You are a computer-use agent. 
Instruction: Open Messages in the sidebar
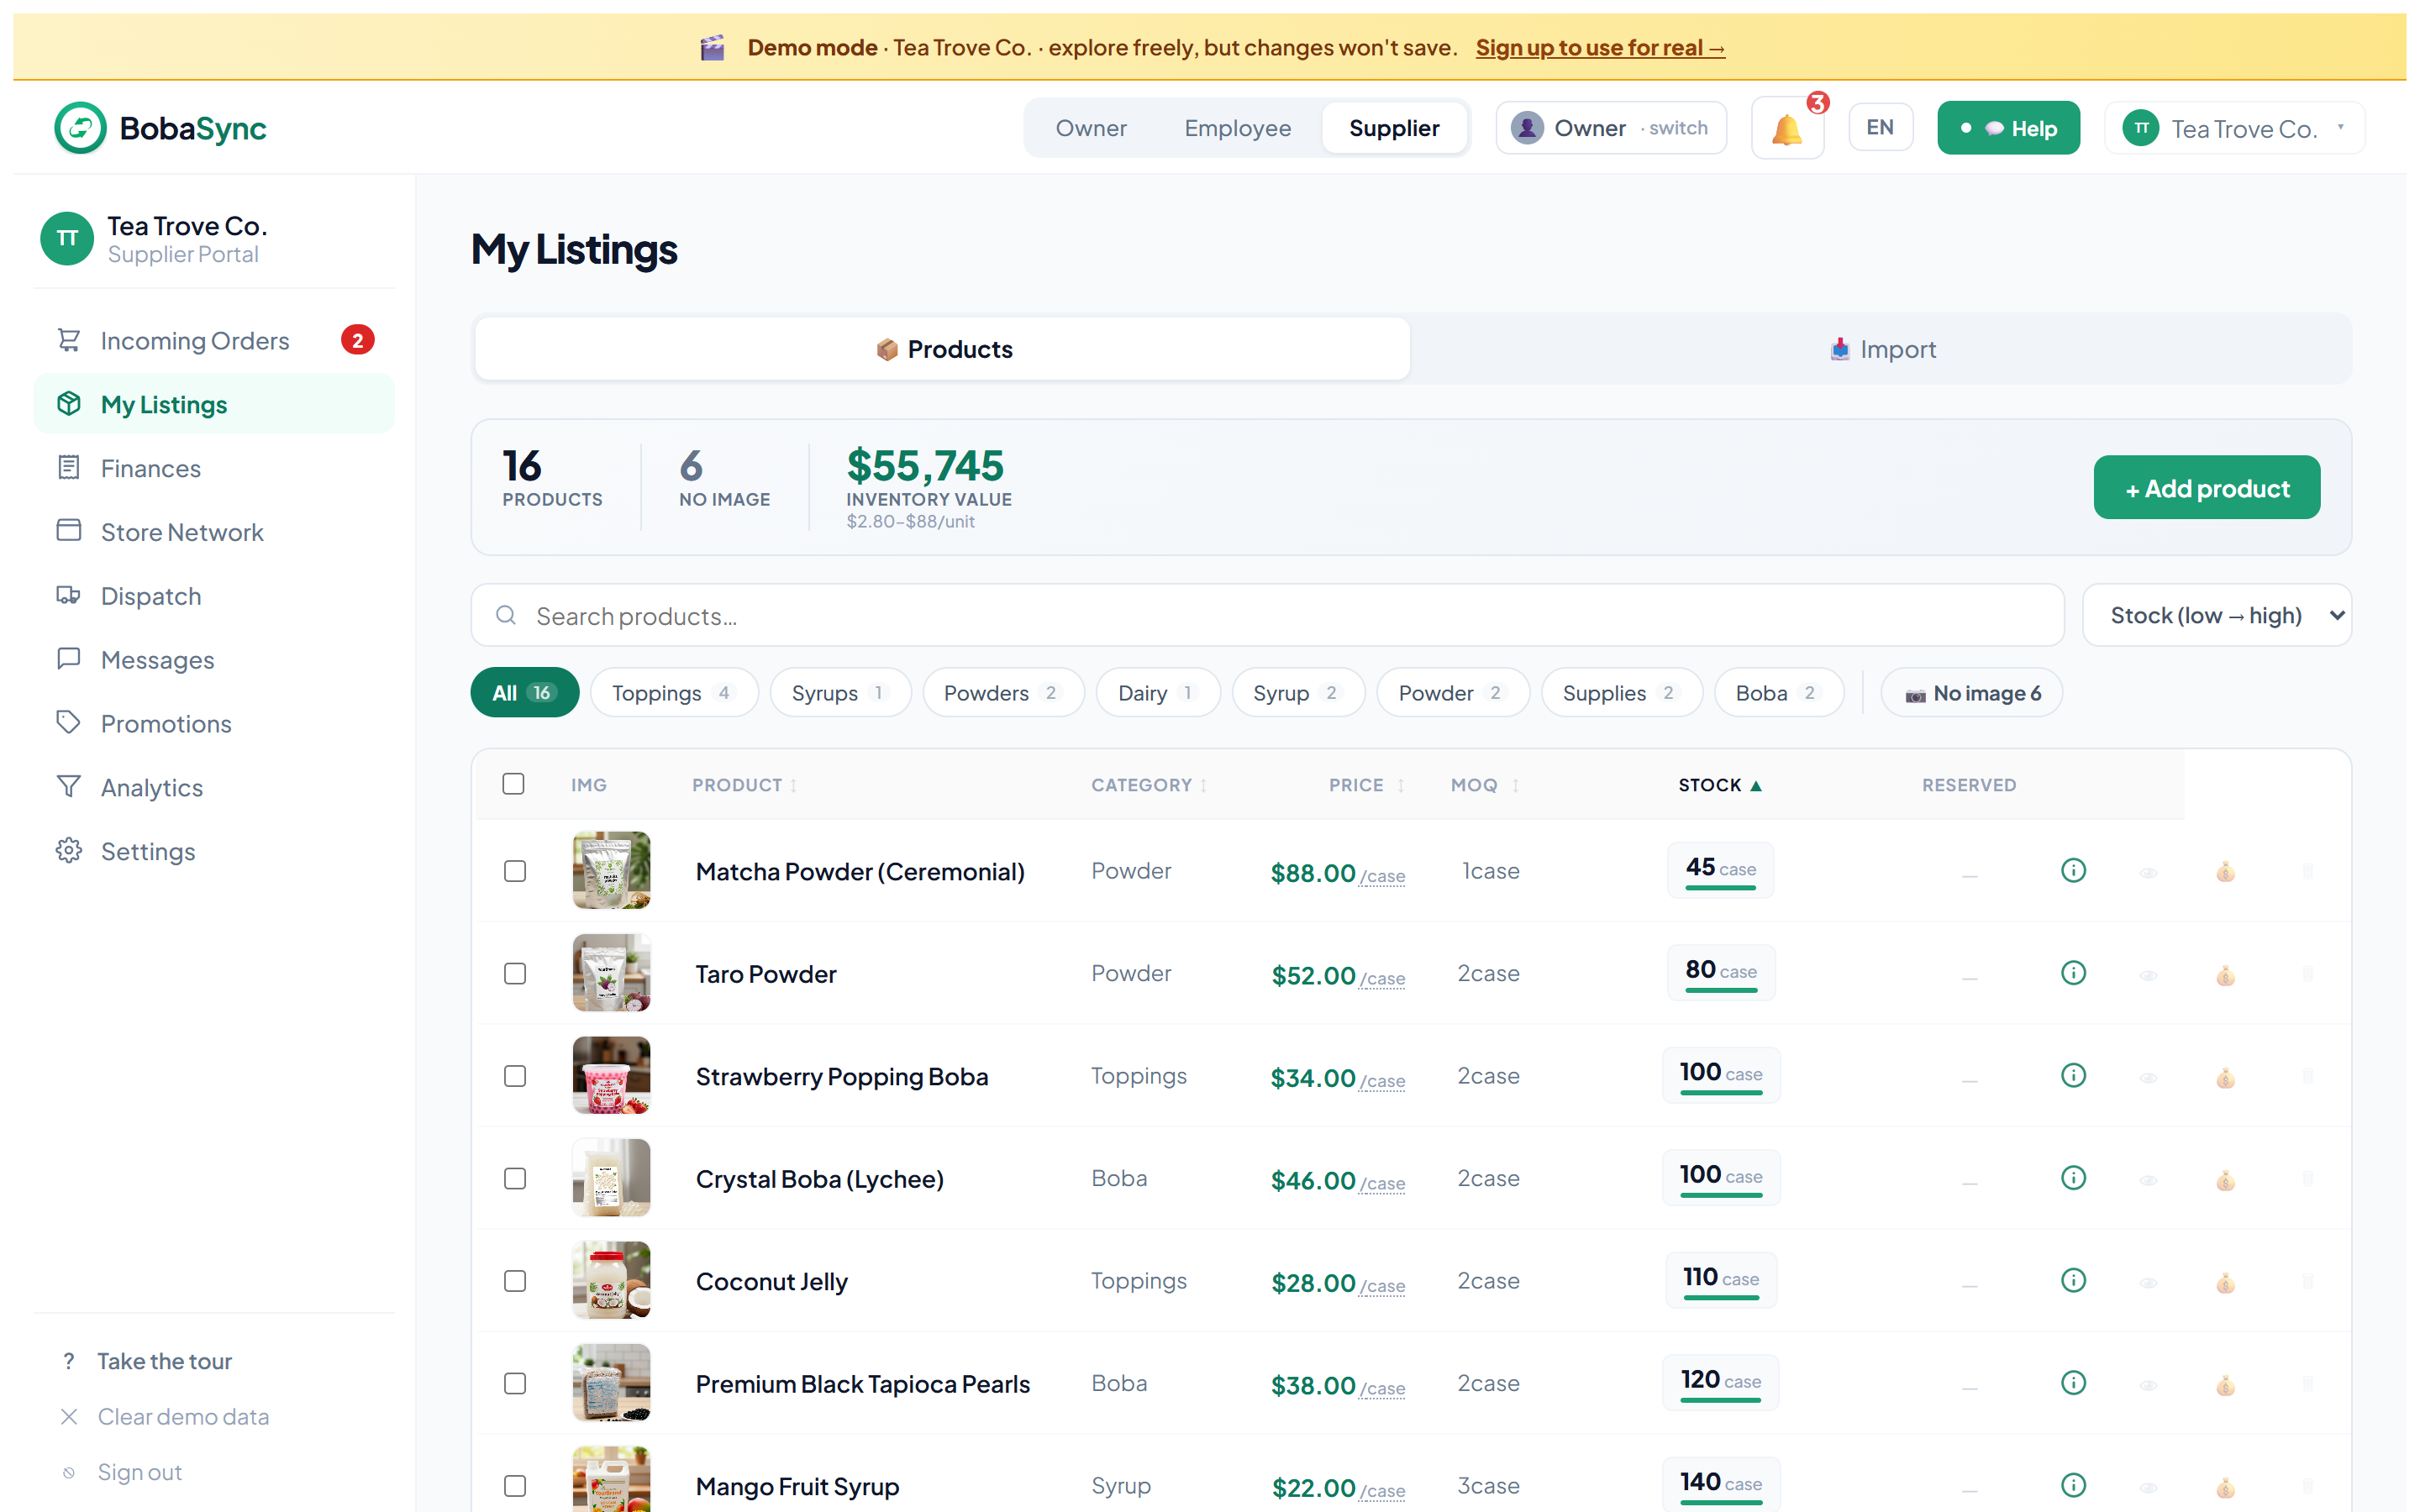(x=214, y=660)
